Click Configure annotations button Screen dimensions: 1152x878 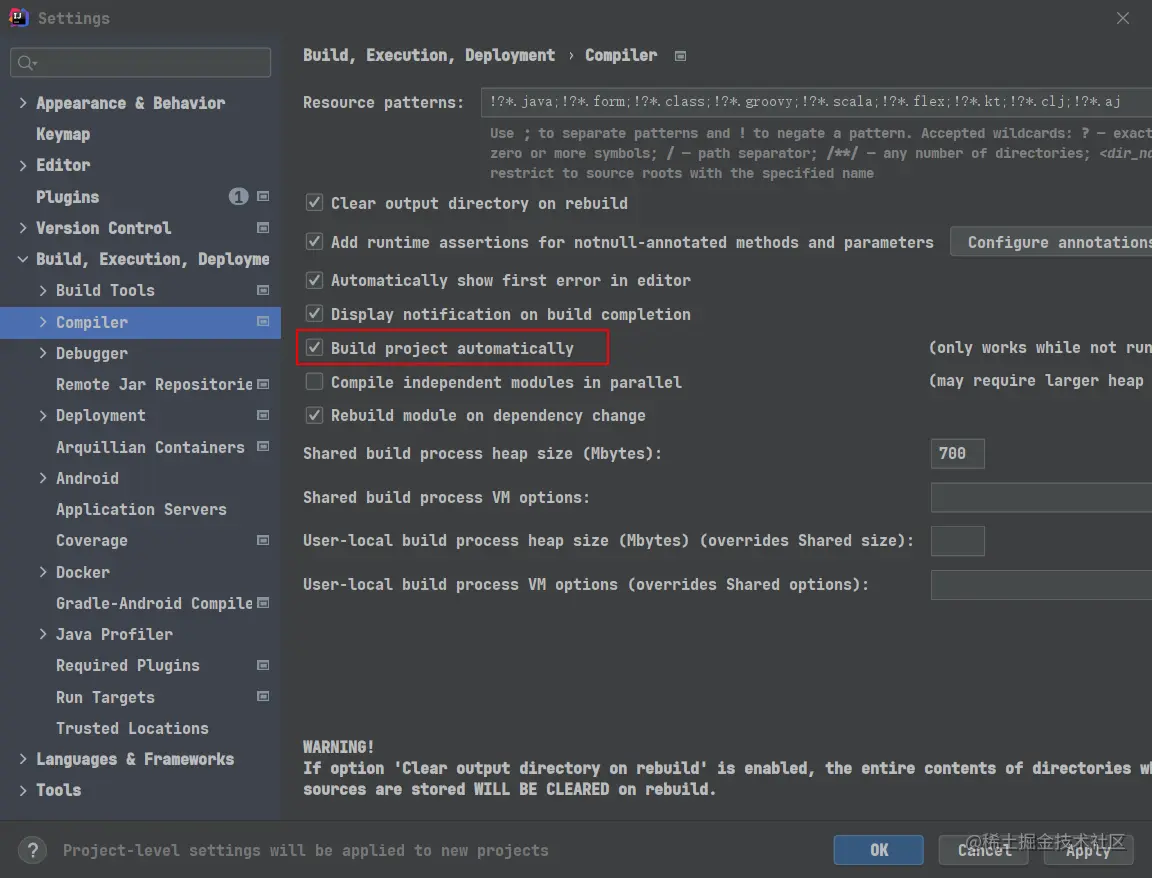click(x=1052, y=242)
